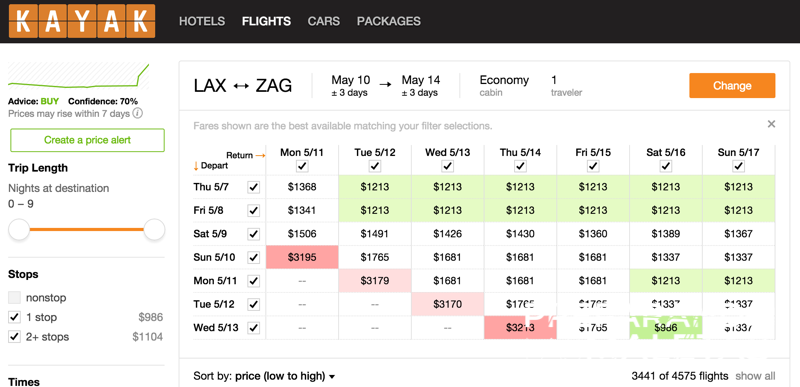The height and width of the screenshot is (387, 800).
Task: Uncheck the Sat 5/16 return column checkbox
Action: click(666, 166)
